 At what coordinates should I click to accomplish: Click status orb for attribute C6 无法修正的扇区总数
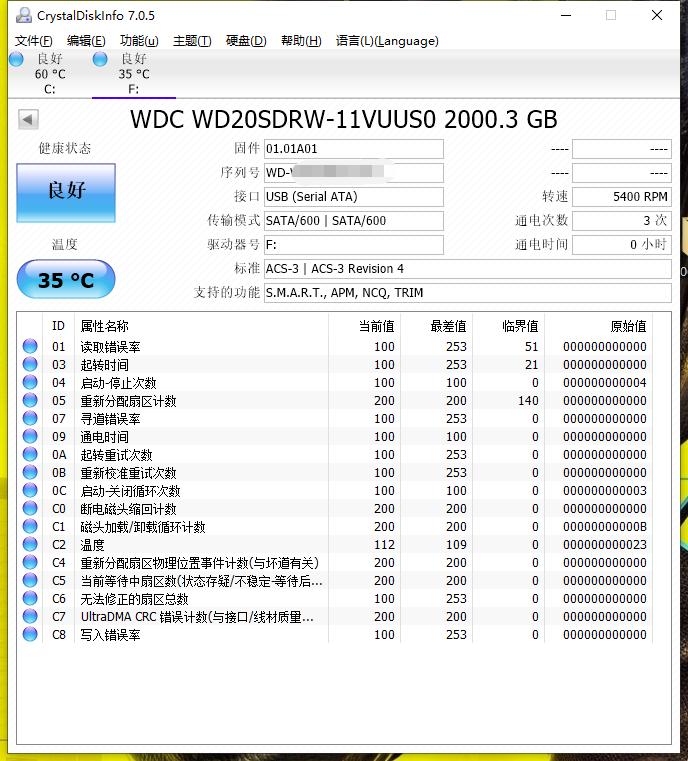pos(30,598)
